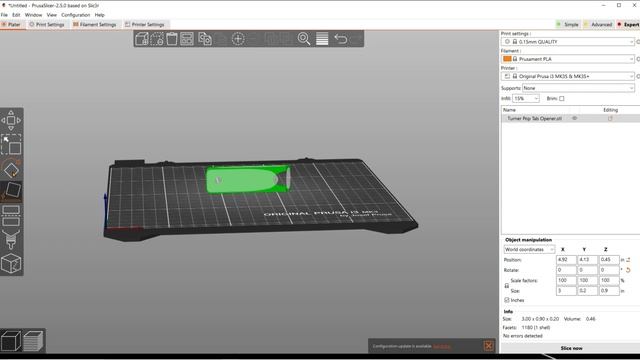Screen dimensions: 640x360
Task: Click the gear icon beside Print settings
Action: pyautogui.click(x=638, y=42)
